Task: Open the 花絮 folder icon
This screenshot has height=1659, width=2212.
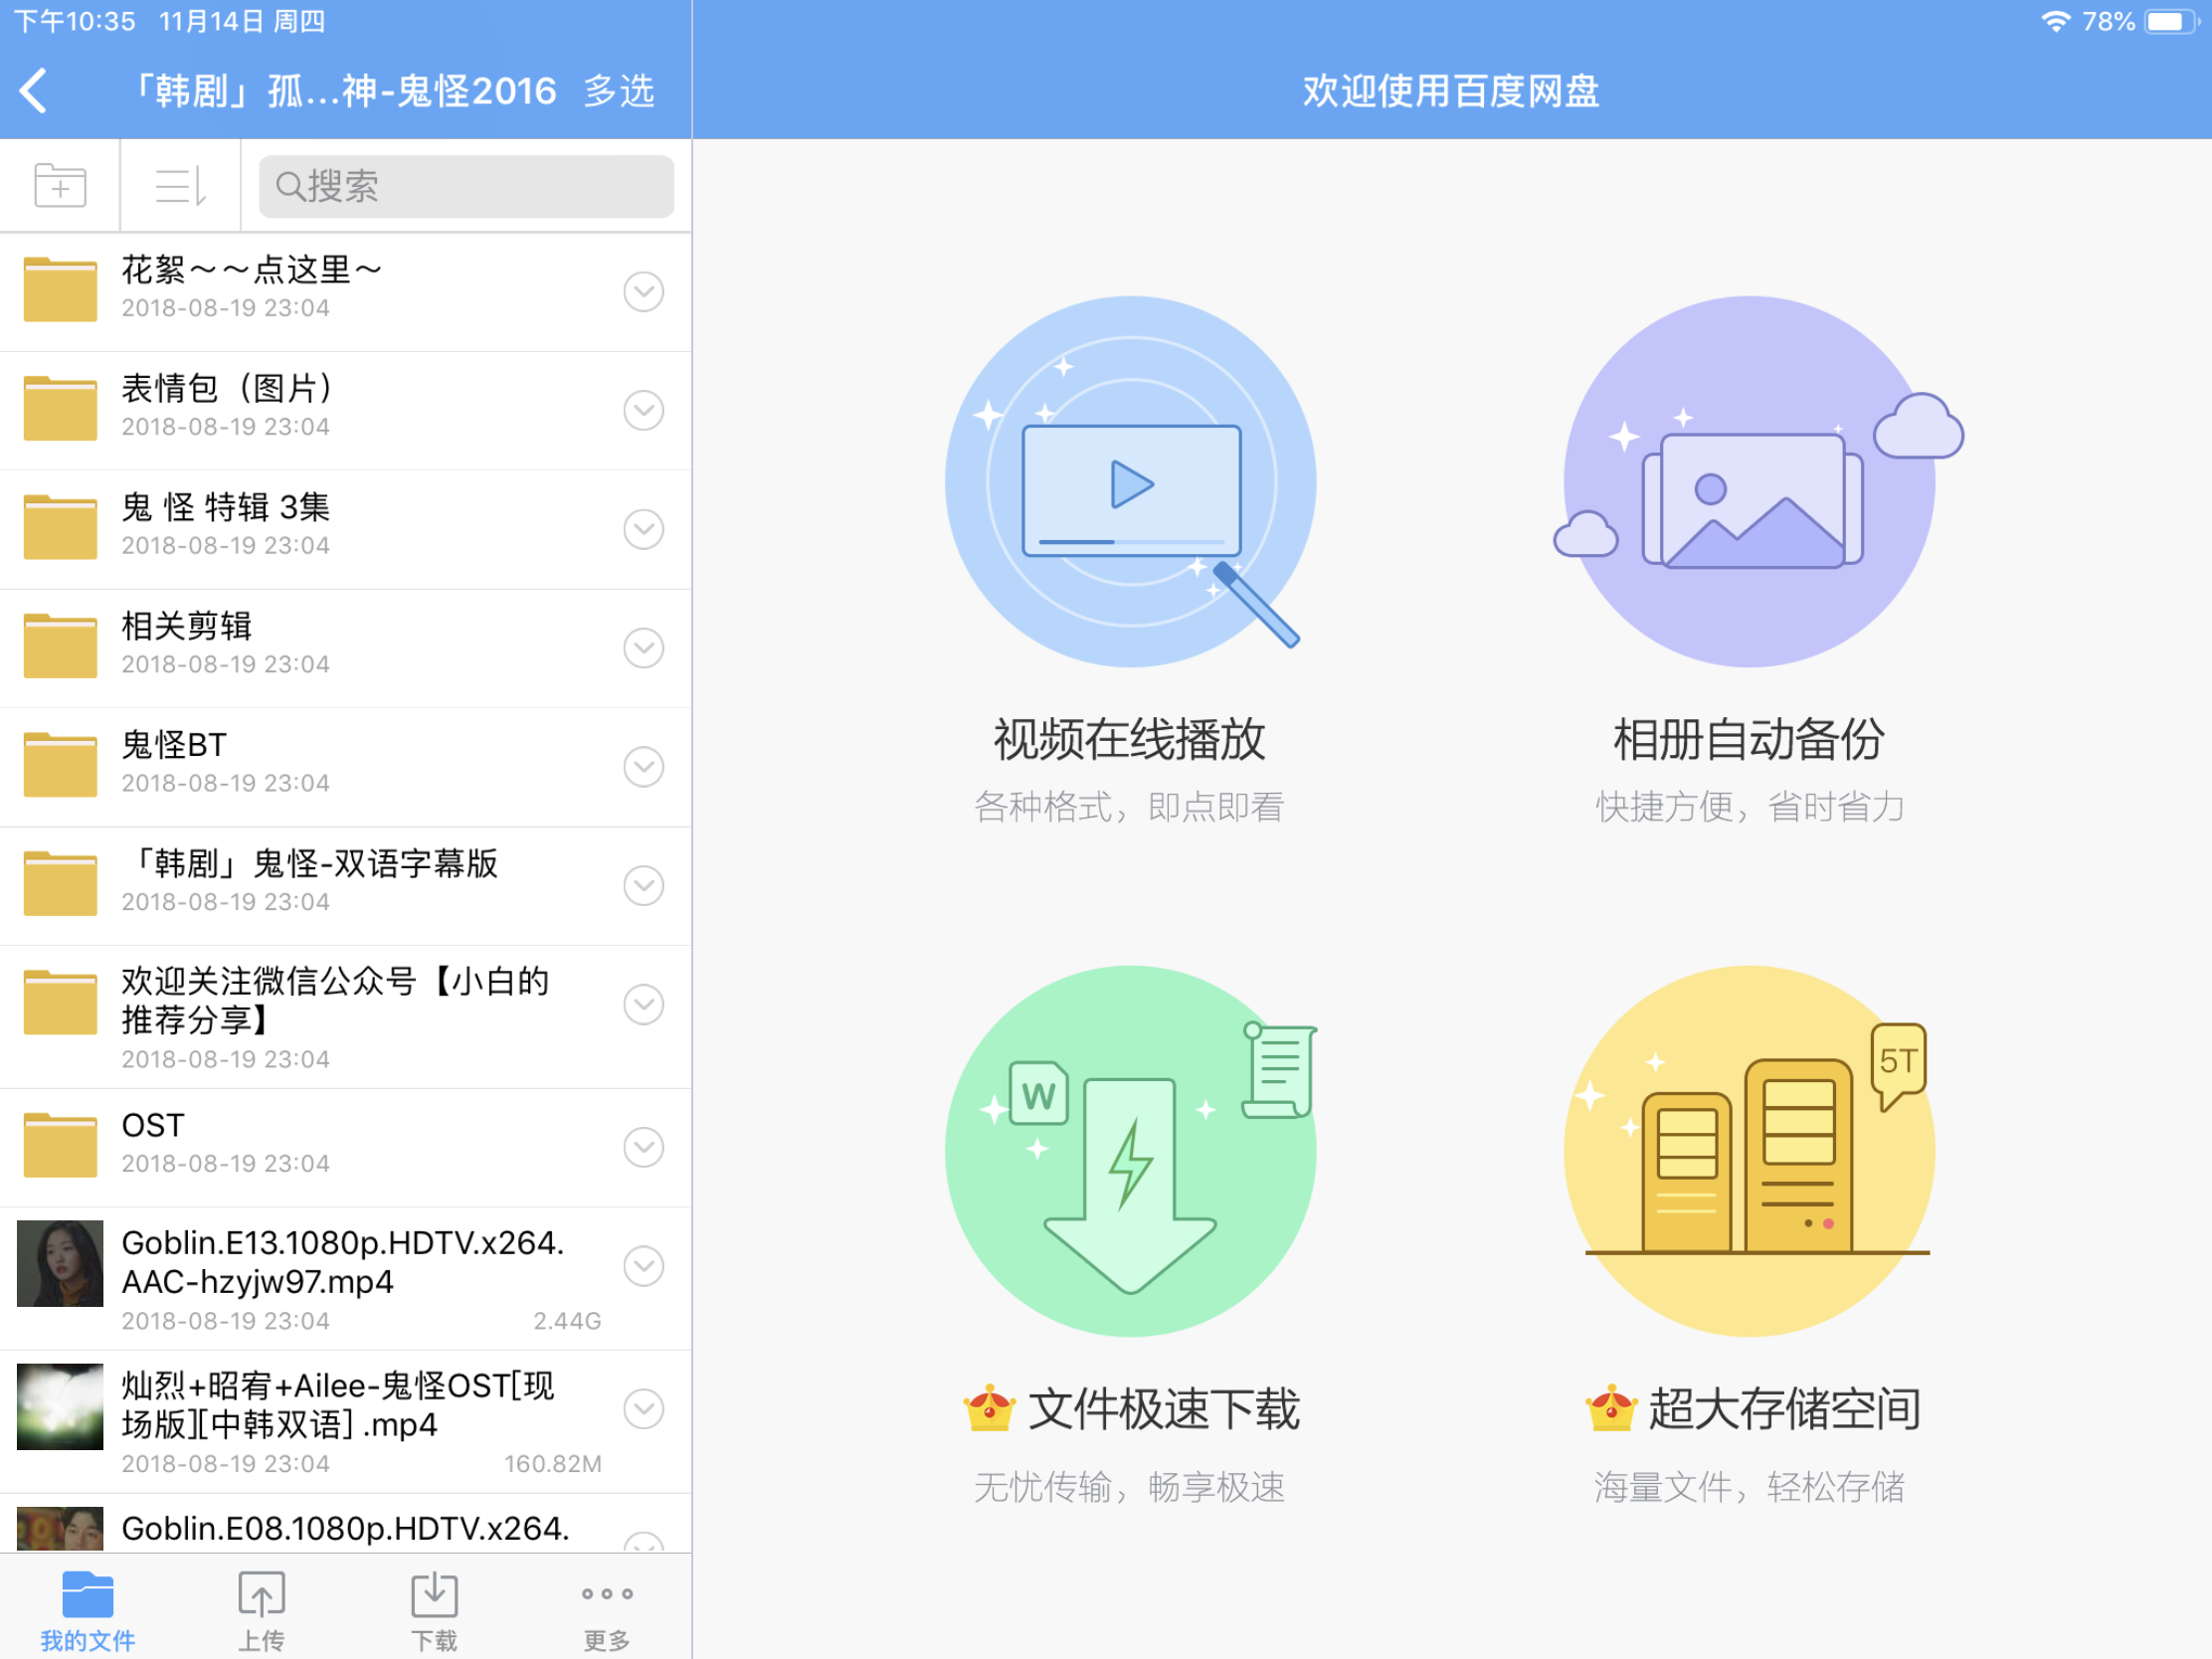Action: tap(60, 290)
